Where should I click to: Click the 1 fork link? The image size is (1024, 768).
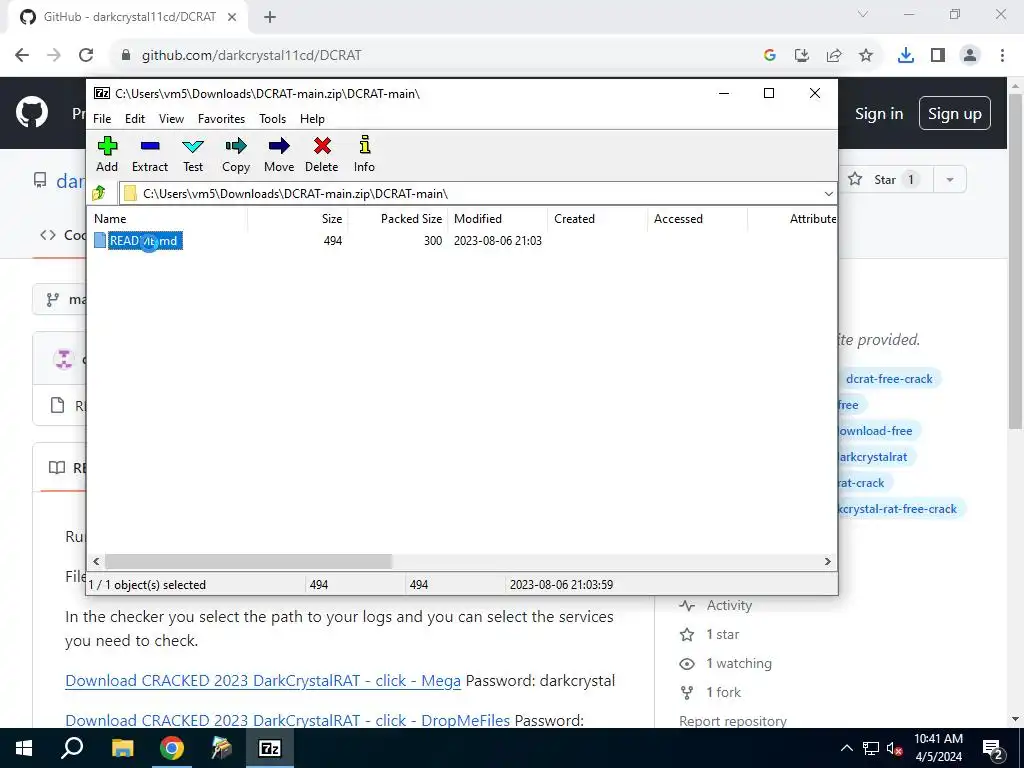tap(724, 692)
